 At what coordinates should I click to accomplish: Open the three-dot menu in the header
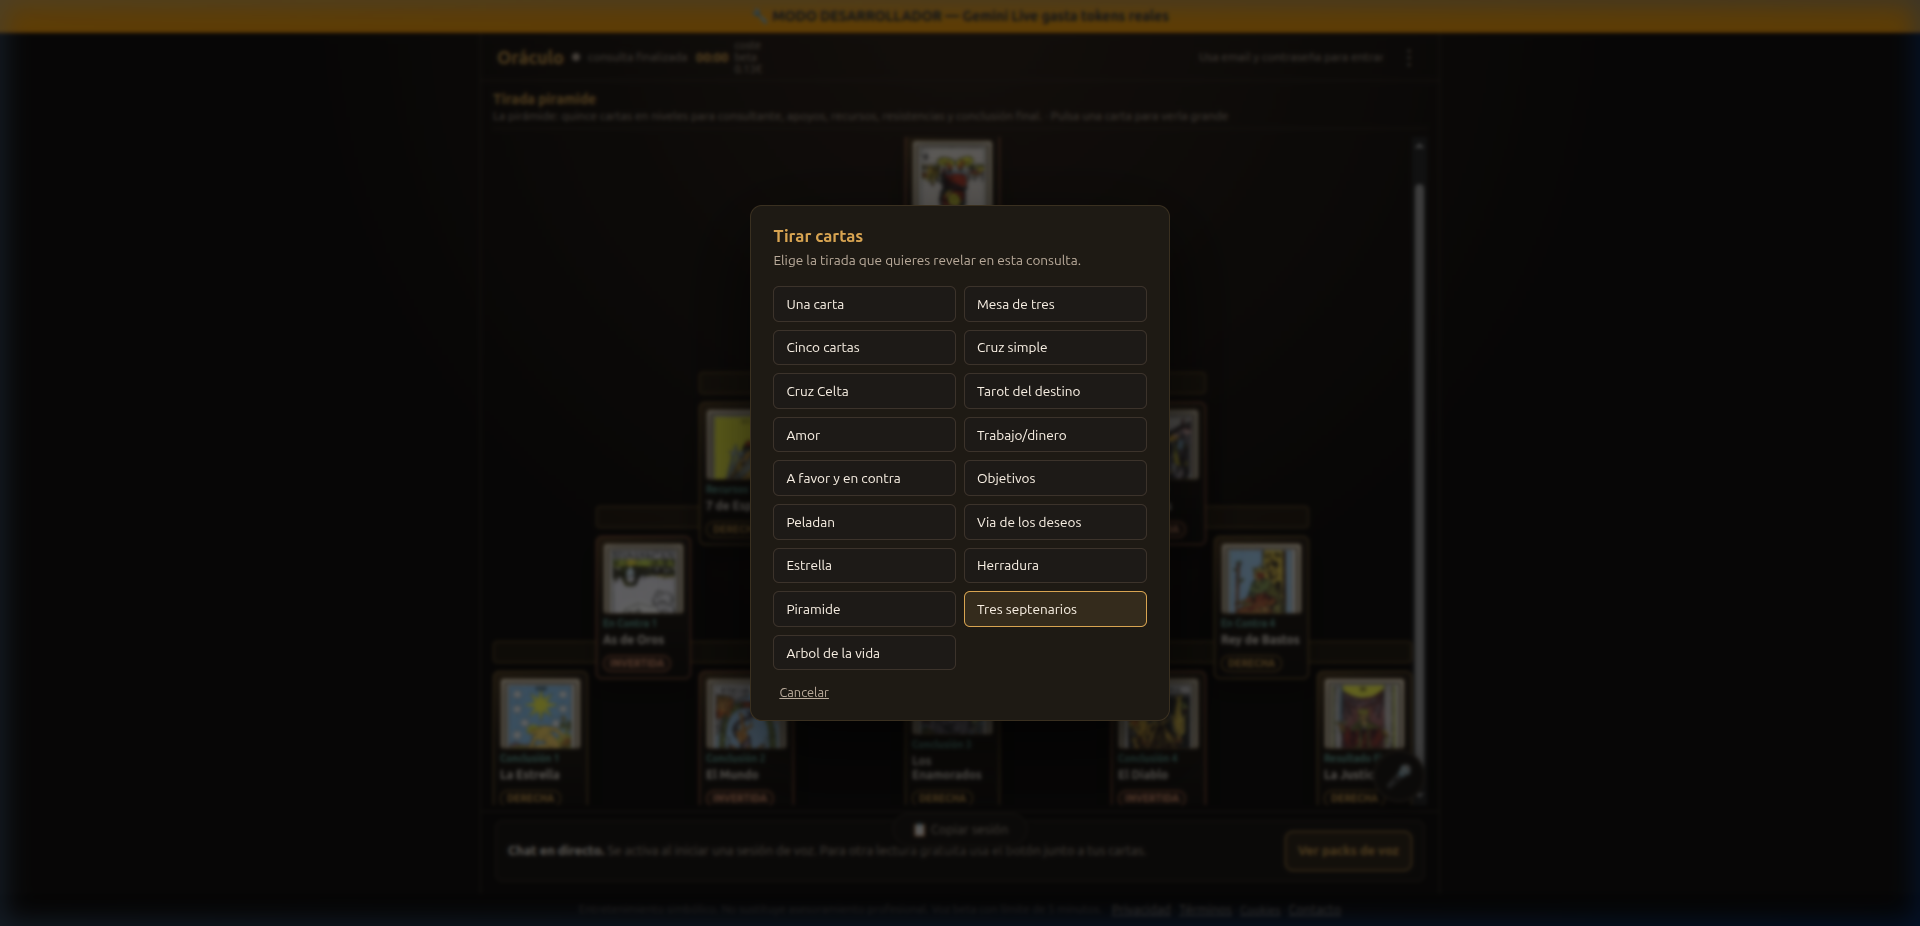tap(1409, 58)
